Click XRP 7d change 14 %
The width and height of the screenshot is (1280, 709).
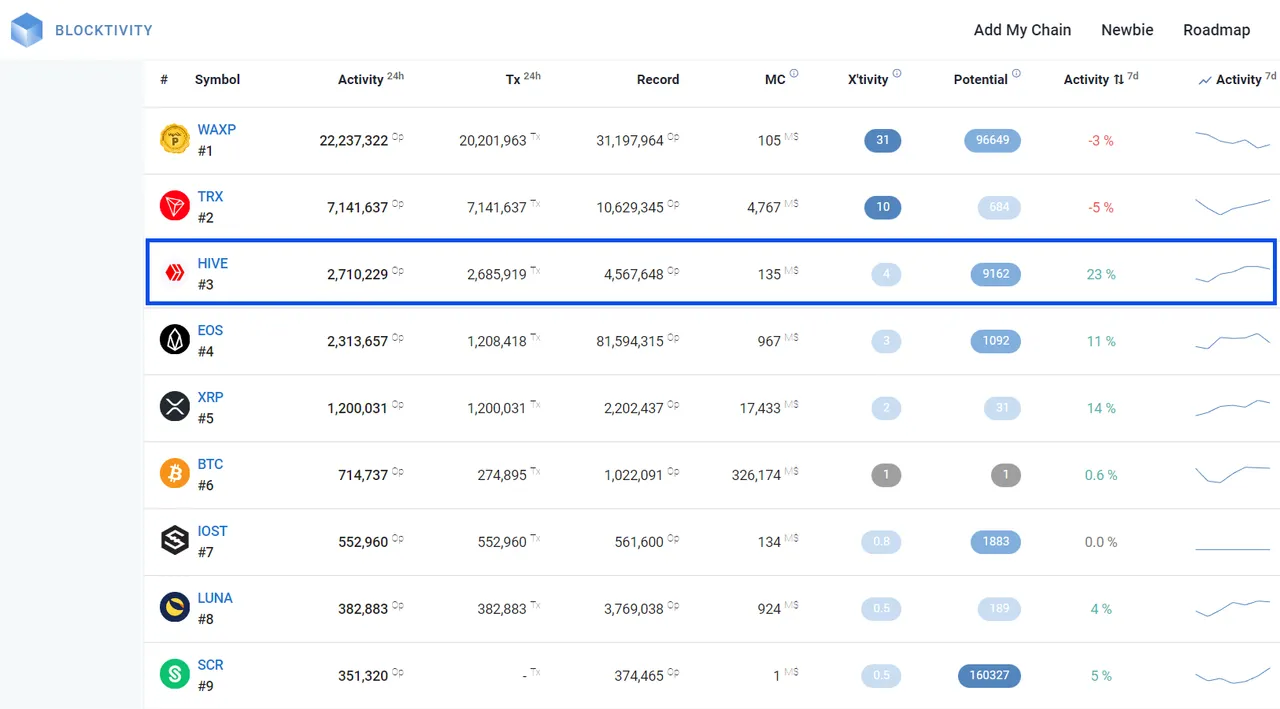[x=1101, y=408]
